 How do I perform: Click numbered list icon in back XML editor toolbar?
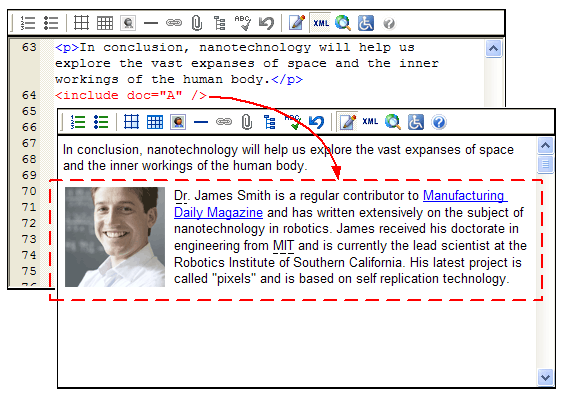(x=28, y=23)
